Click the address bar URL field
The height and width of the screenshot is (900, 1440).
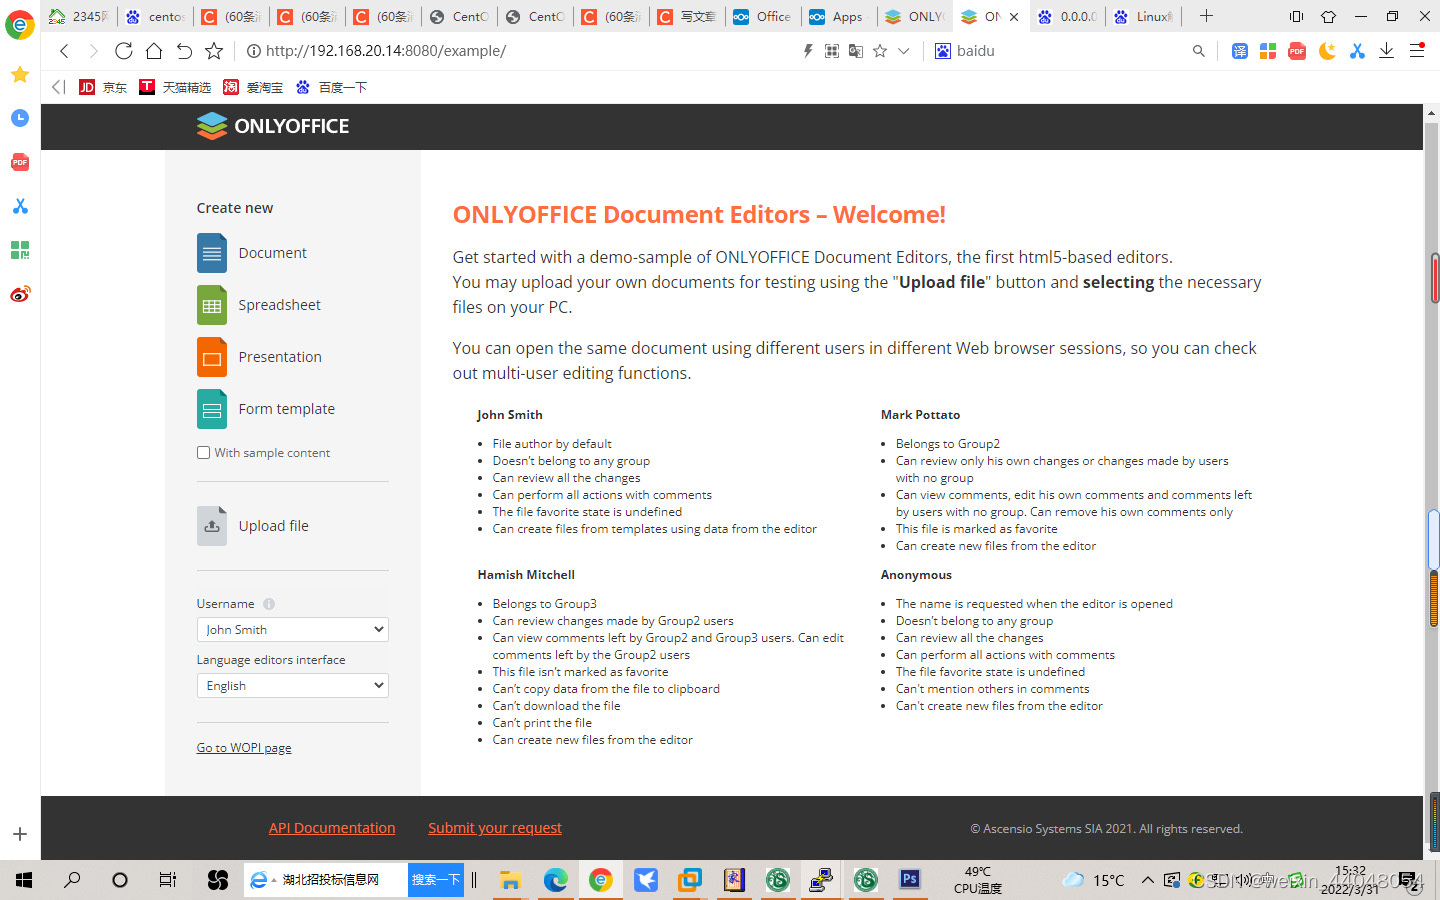click(520, 51)
